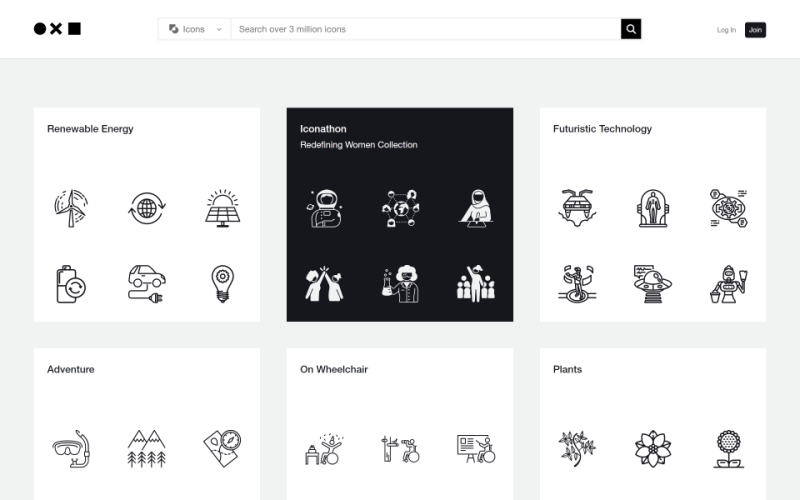Select the woman in hijab icon
Screen dimensions: 800x500
pyautogui.click(x=476, y=208)
